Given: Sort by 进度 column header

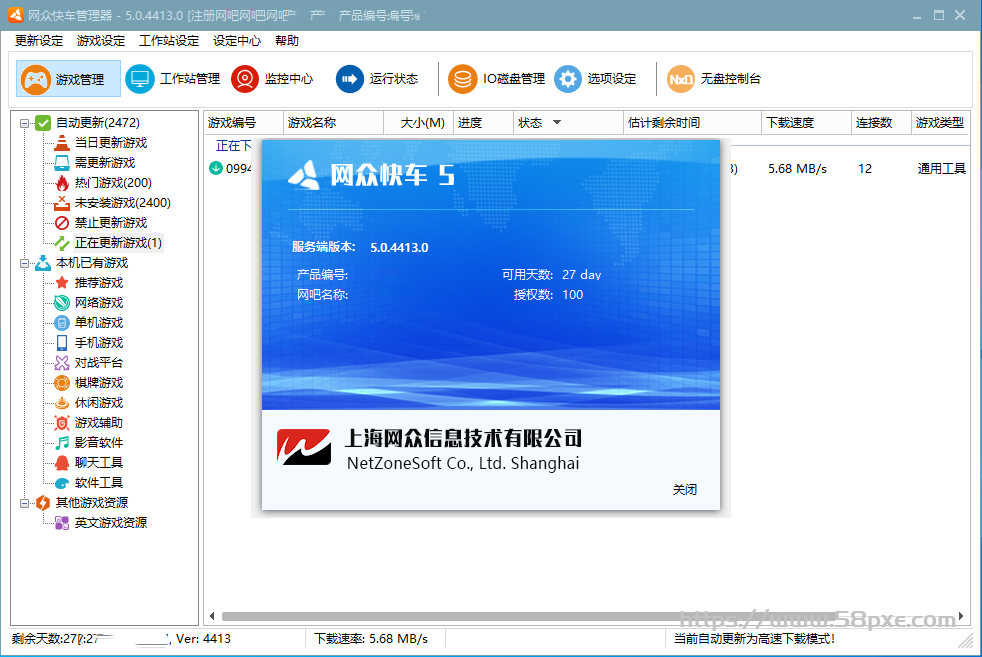Looking at the screenshot, I should click(x=483, y=123).
